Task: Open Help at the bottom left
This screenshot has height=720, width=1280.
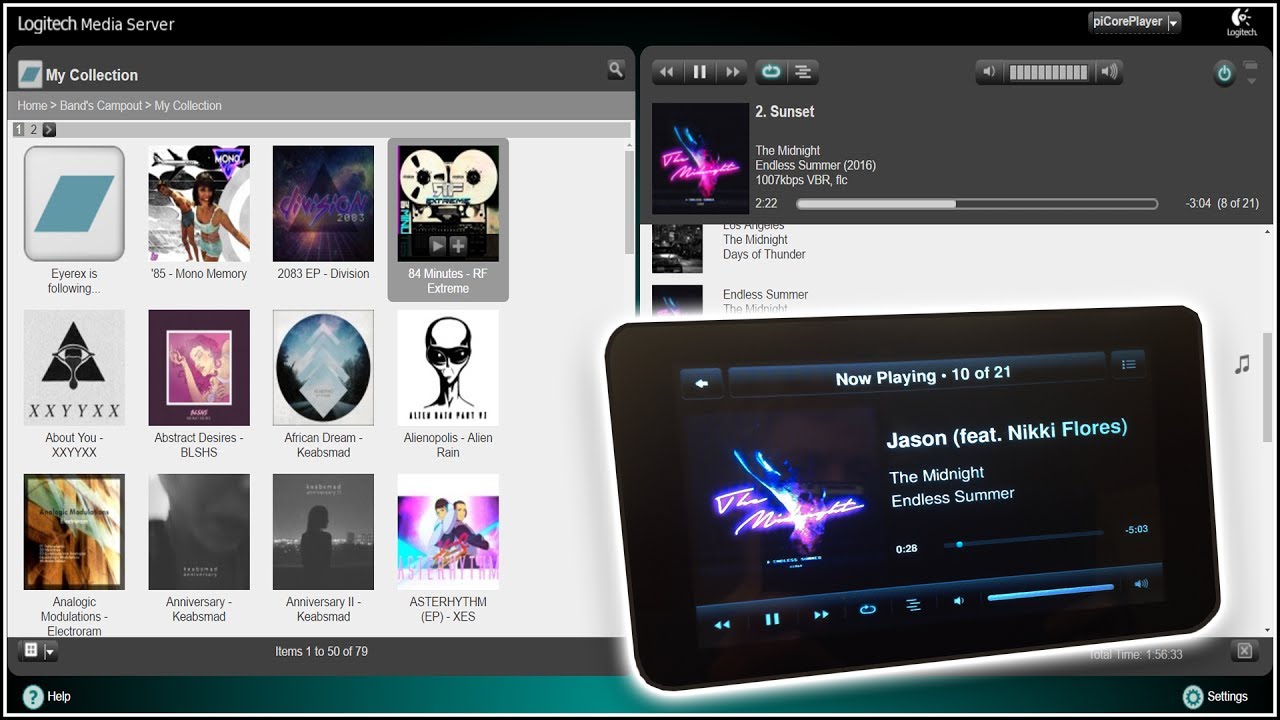Action: [47, 696]
